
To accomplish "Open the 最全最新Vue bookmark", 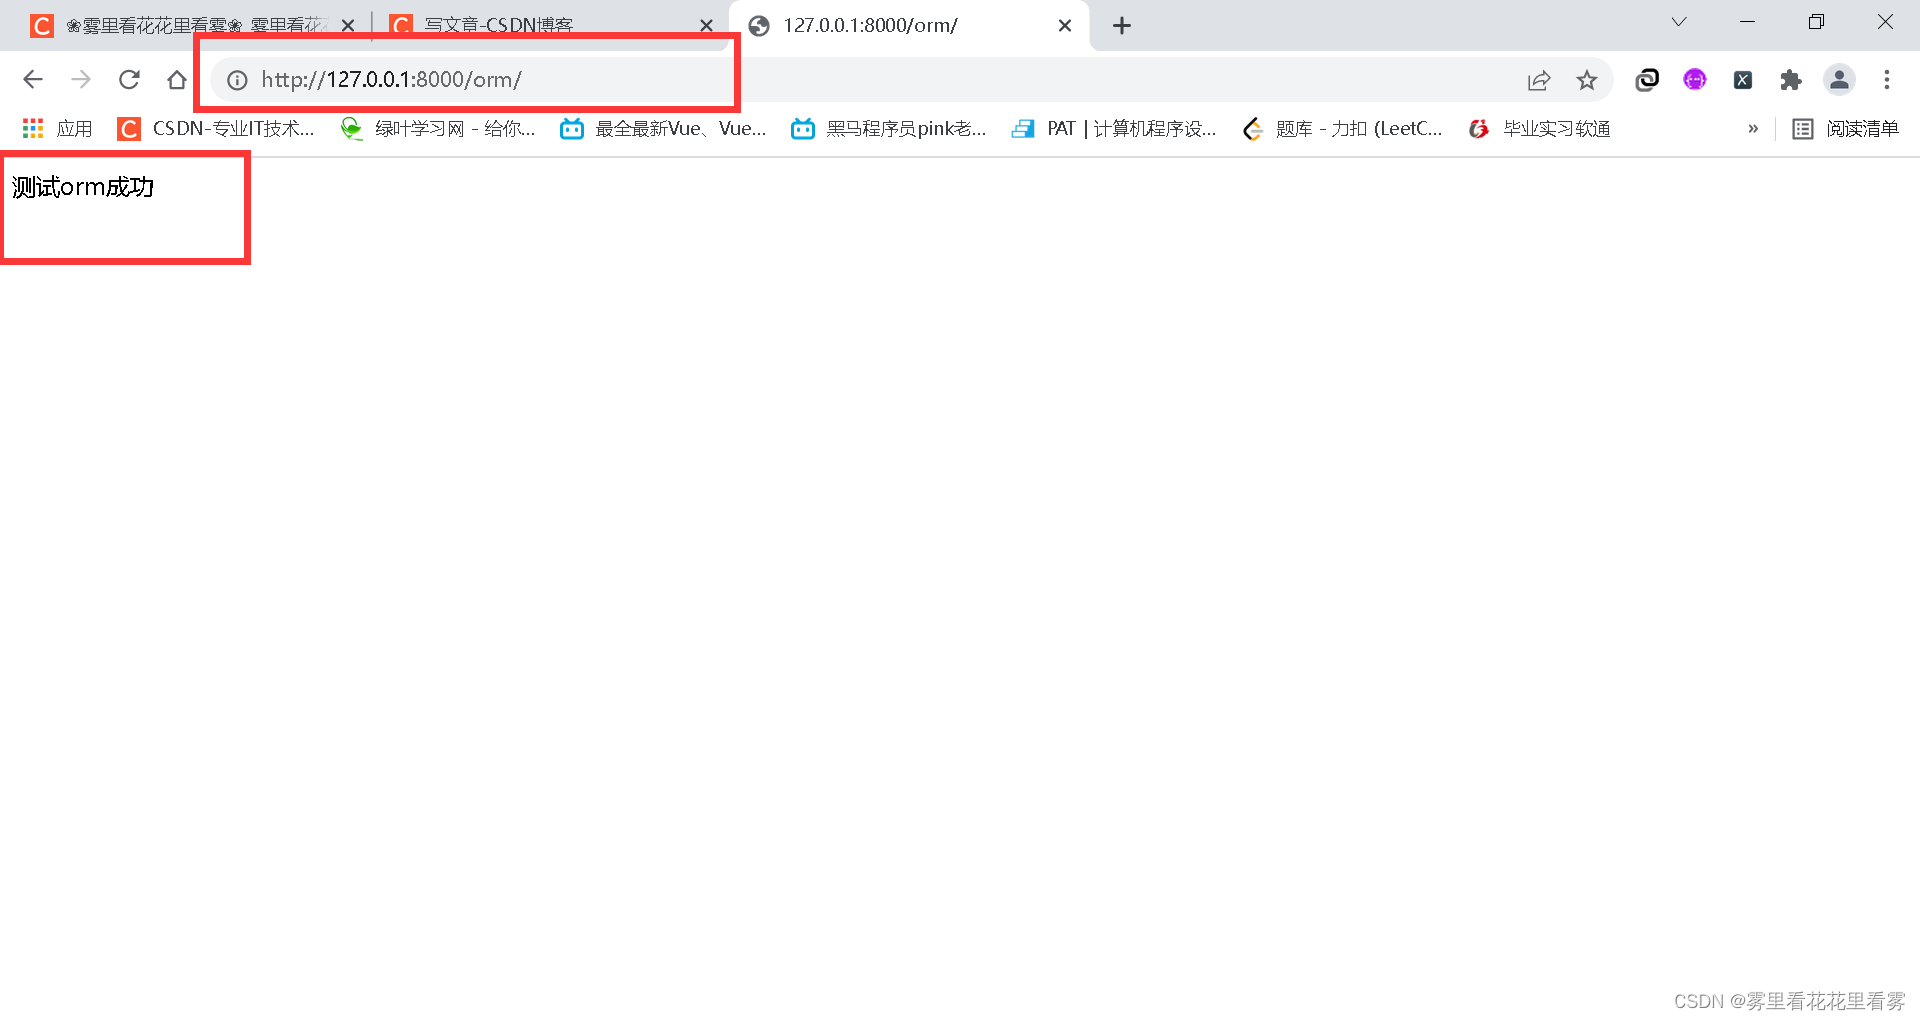I will 664,129.
